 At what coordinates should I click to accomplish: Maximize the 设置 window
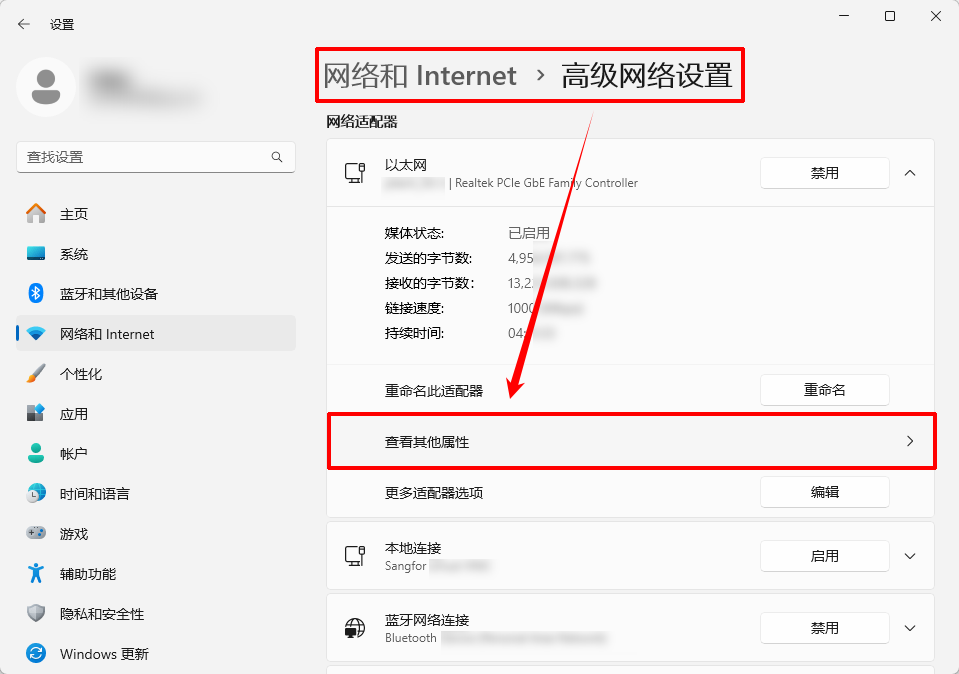[890, 16]
